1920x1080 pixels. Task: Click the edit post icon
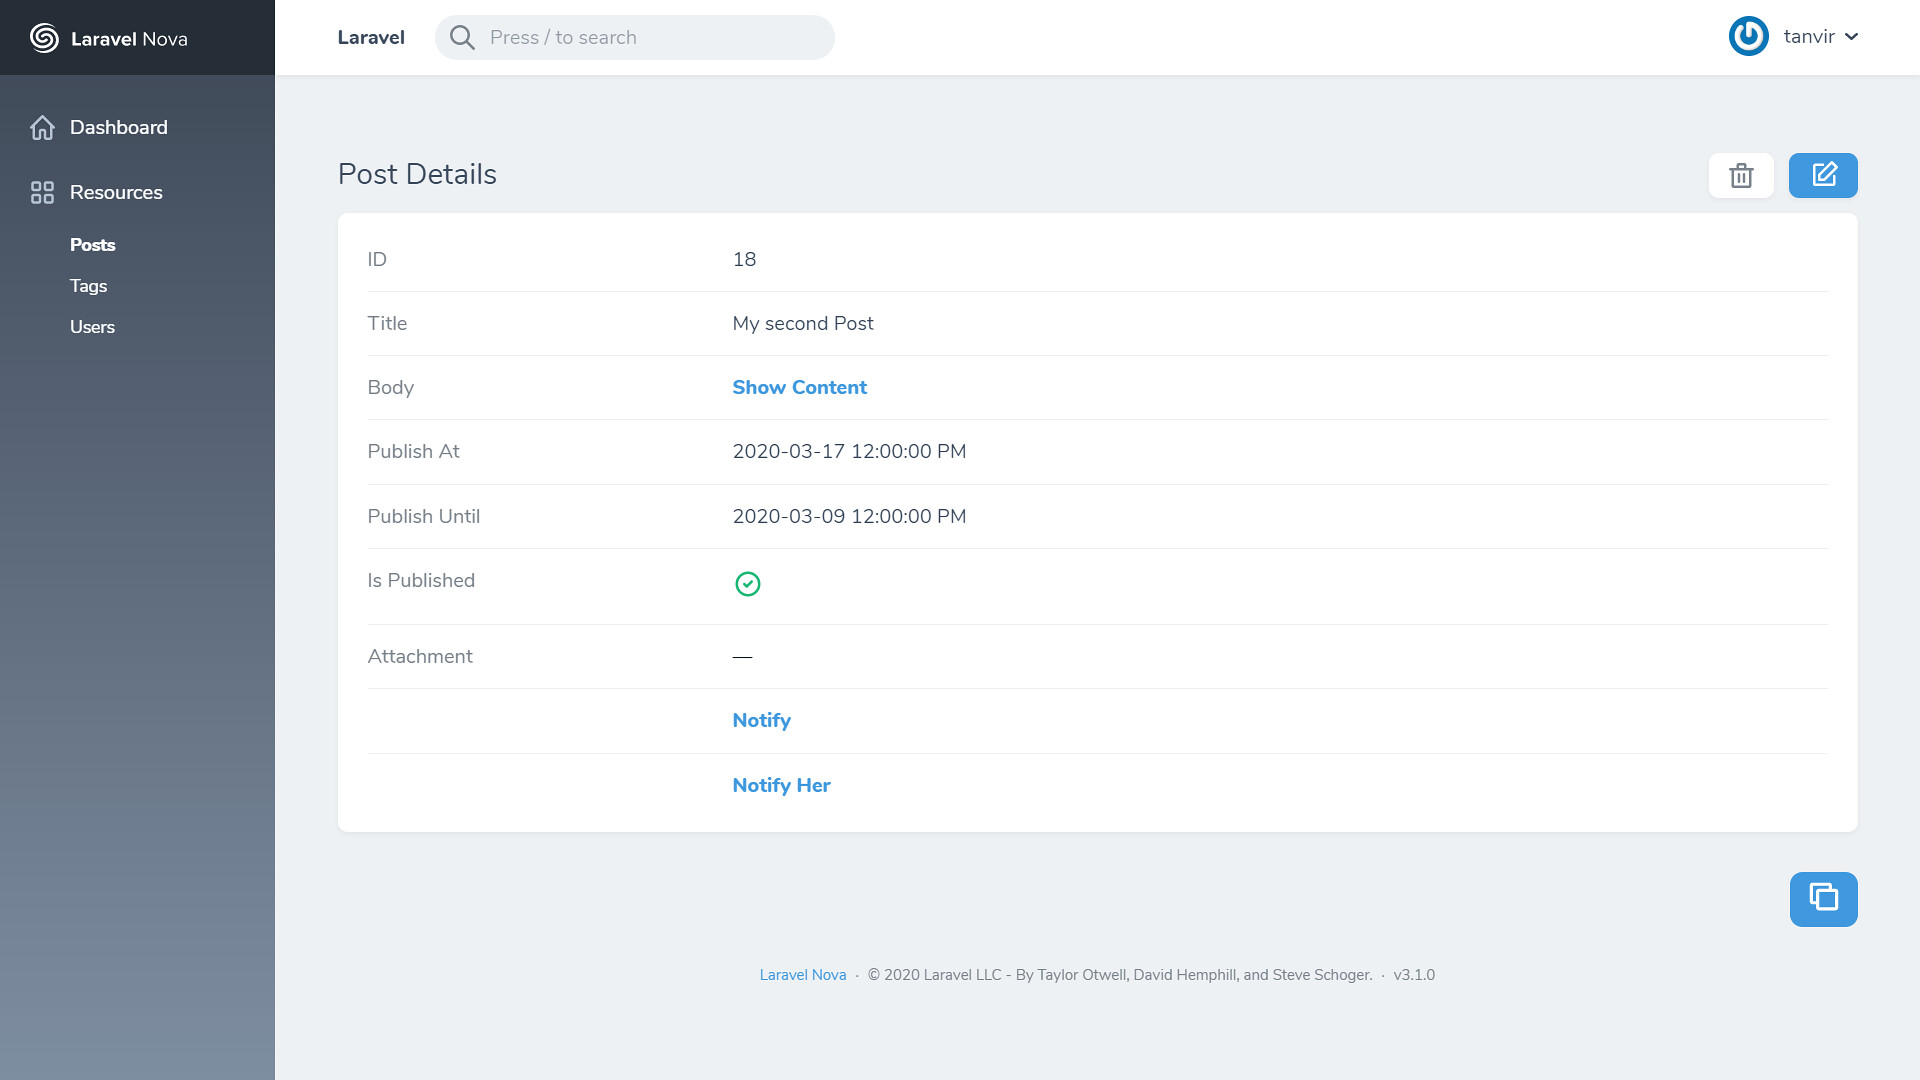point(1824,174)
